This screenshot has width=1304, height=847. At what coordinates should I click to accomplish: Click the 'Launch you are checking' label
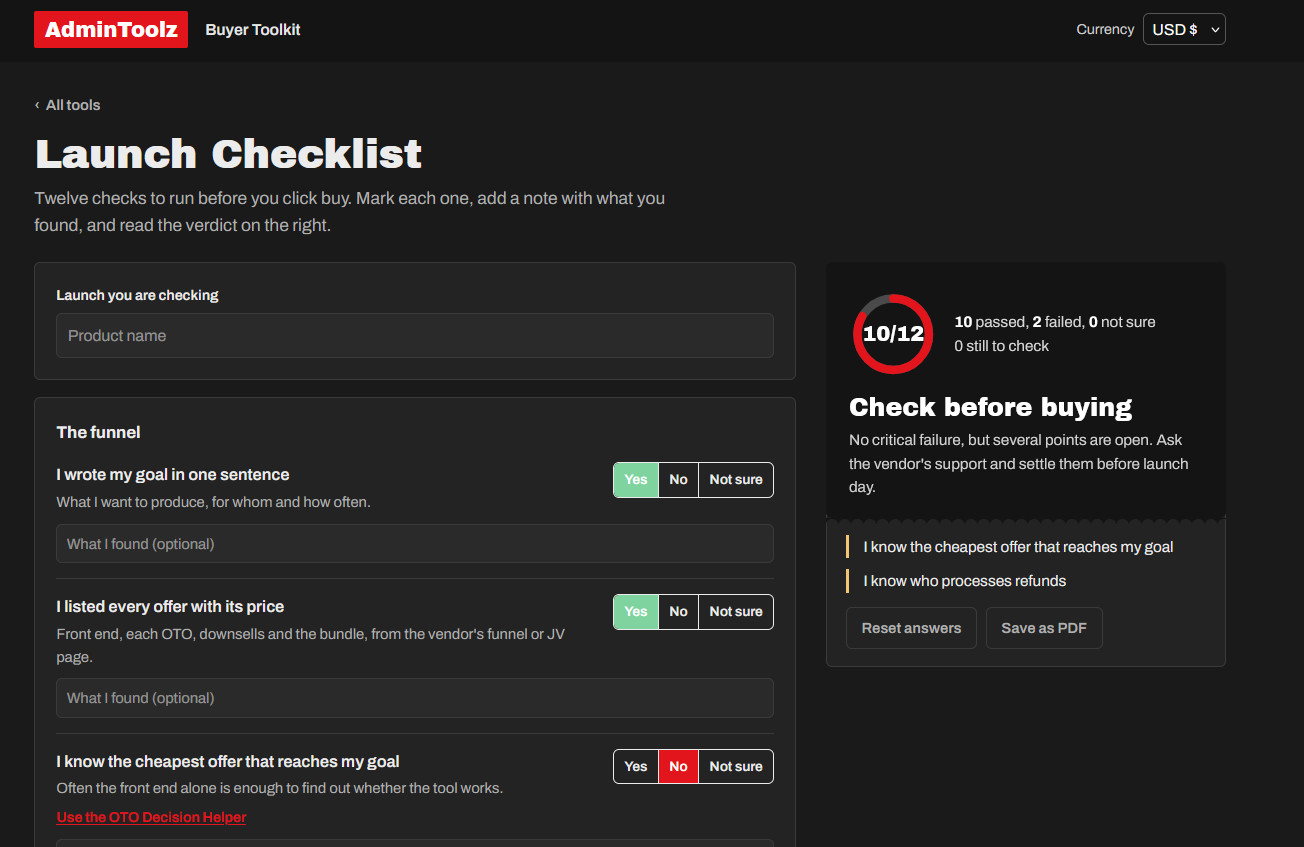tap(137, 295)
